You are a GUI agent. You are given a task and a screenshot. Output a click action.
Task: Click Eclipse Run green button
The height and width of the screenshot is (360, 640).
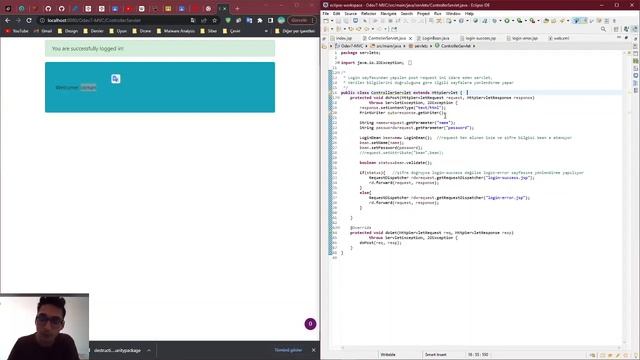tap(507, 21)
